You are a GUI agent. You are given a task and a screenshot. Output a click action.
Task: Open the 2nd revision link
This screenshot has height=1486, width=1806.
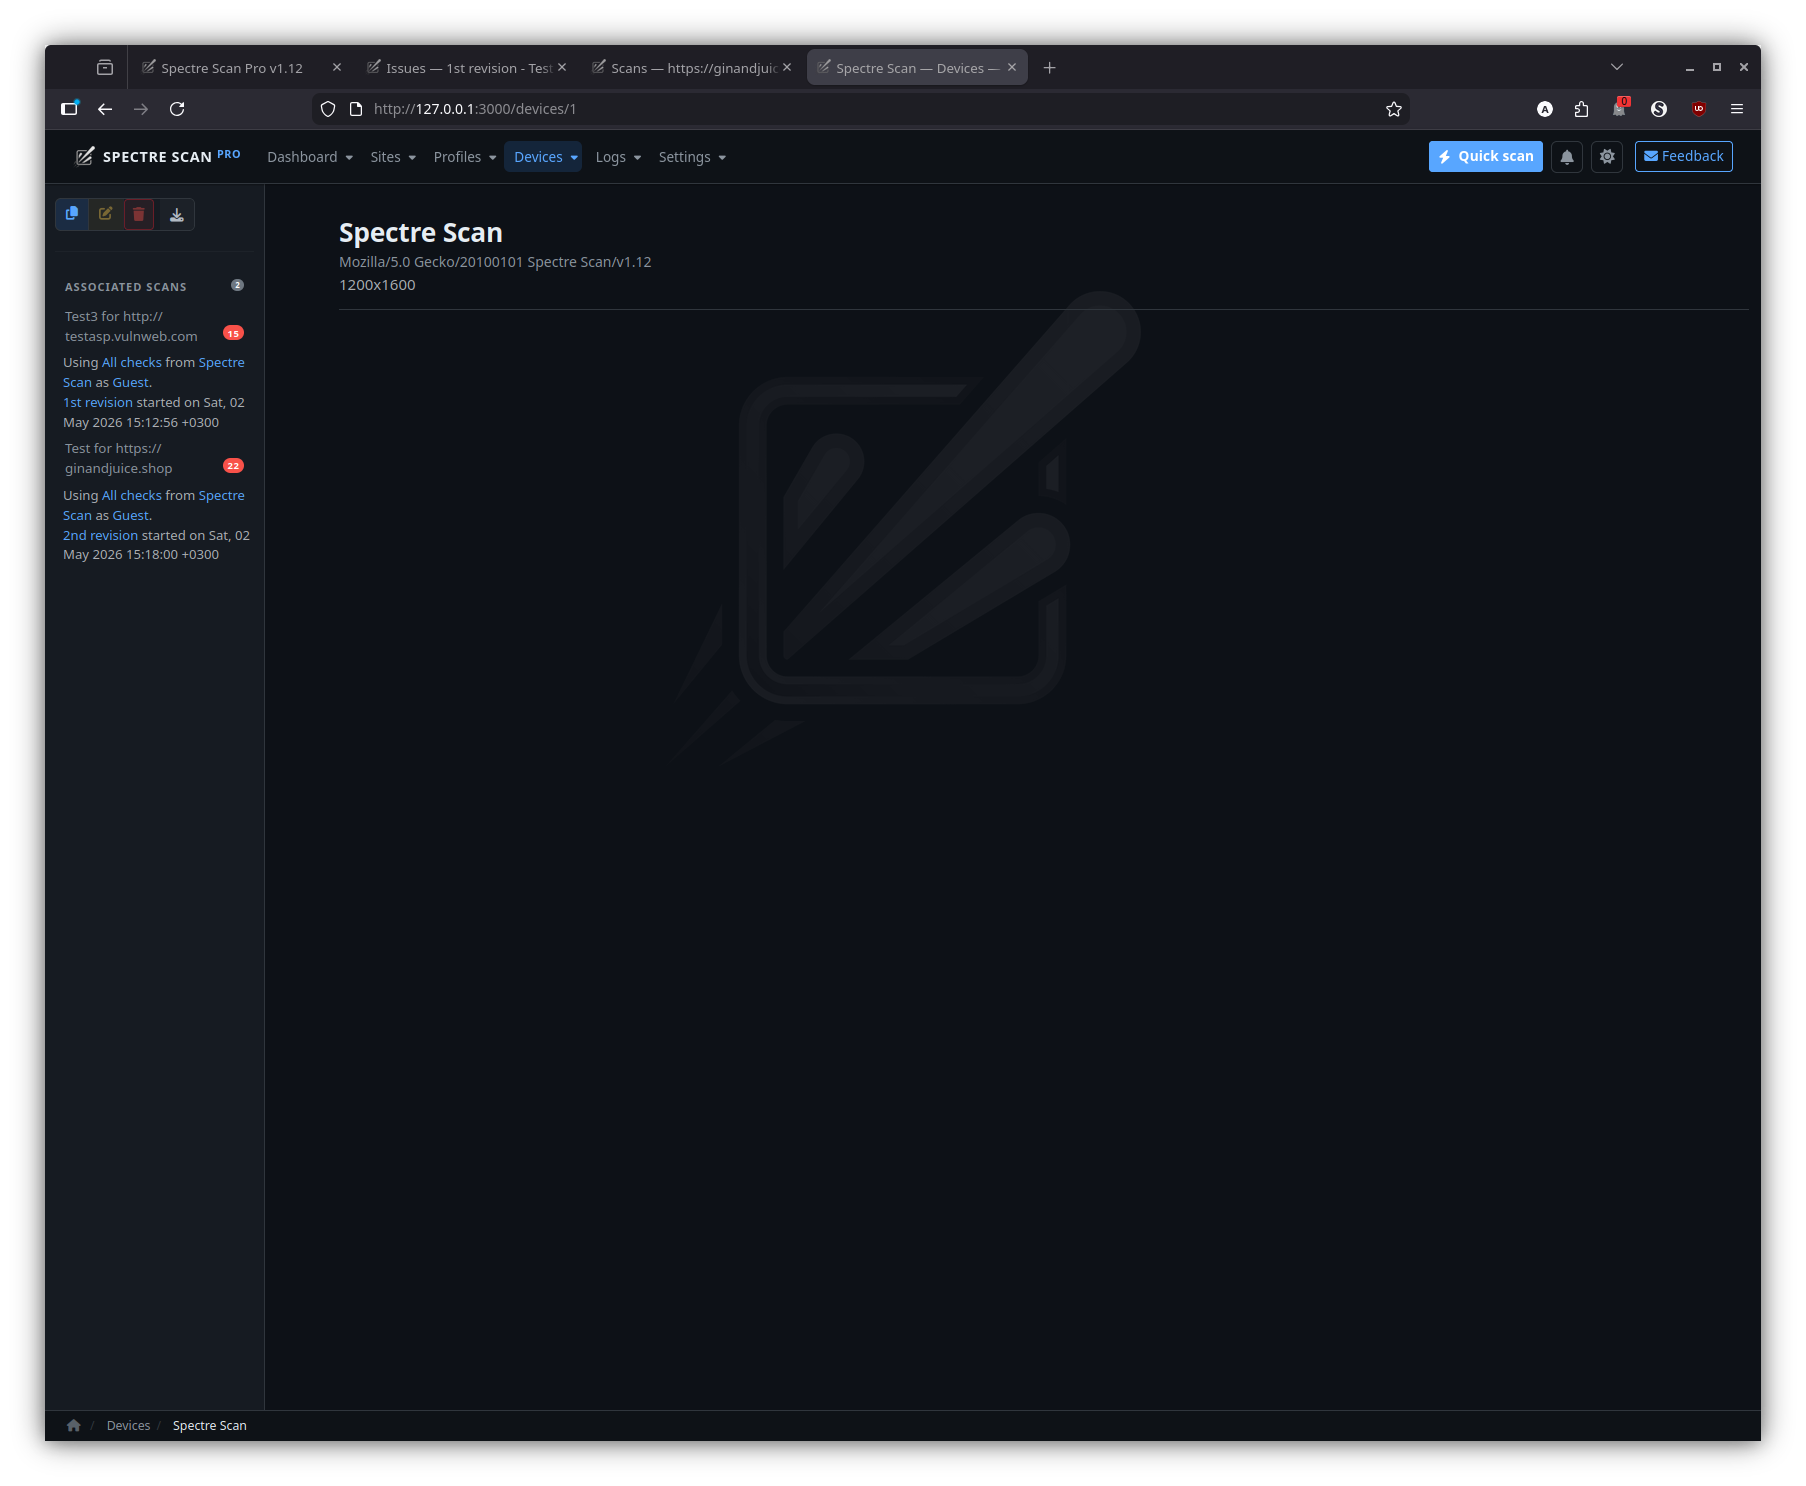click(101, 536)
